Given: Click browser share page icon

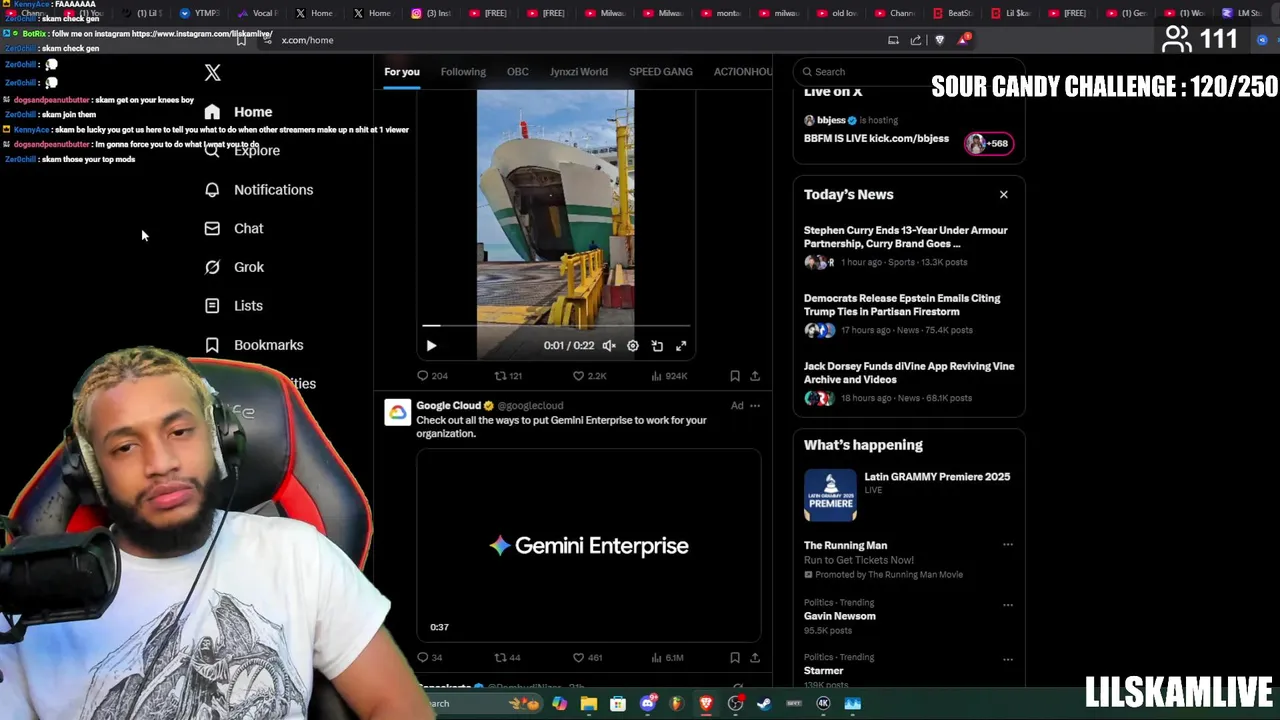Looking at the screenshot, I should 916,40.
